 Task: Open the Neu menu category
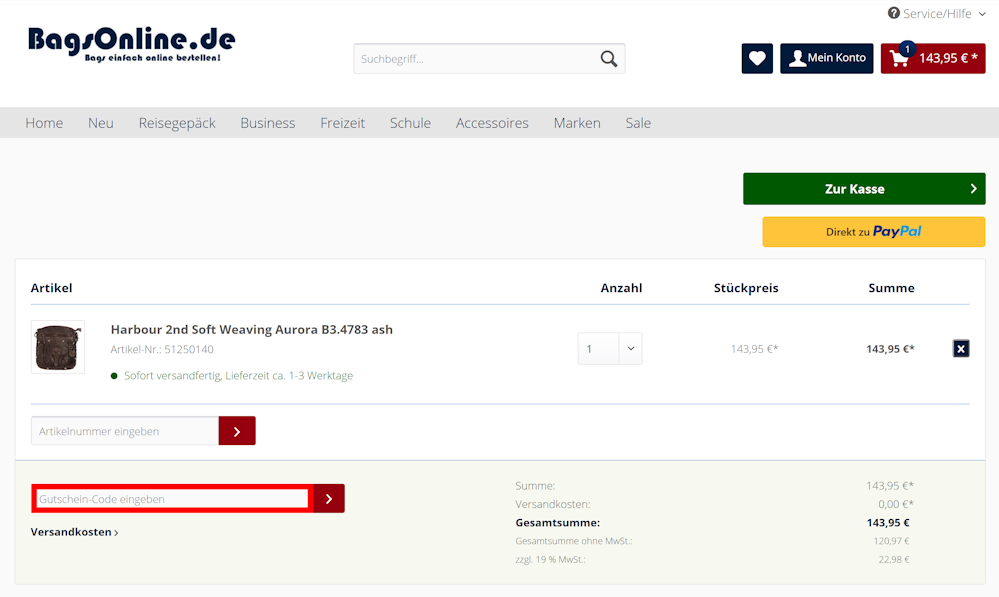pos(101,123)
